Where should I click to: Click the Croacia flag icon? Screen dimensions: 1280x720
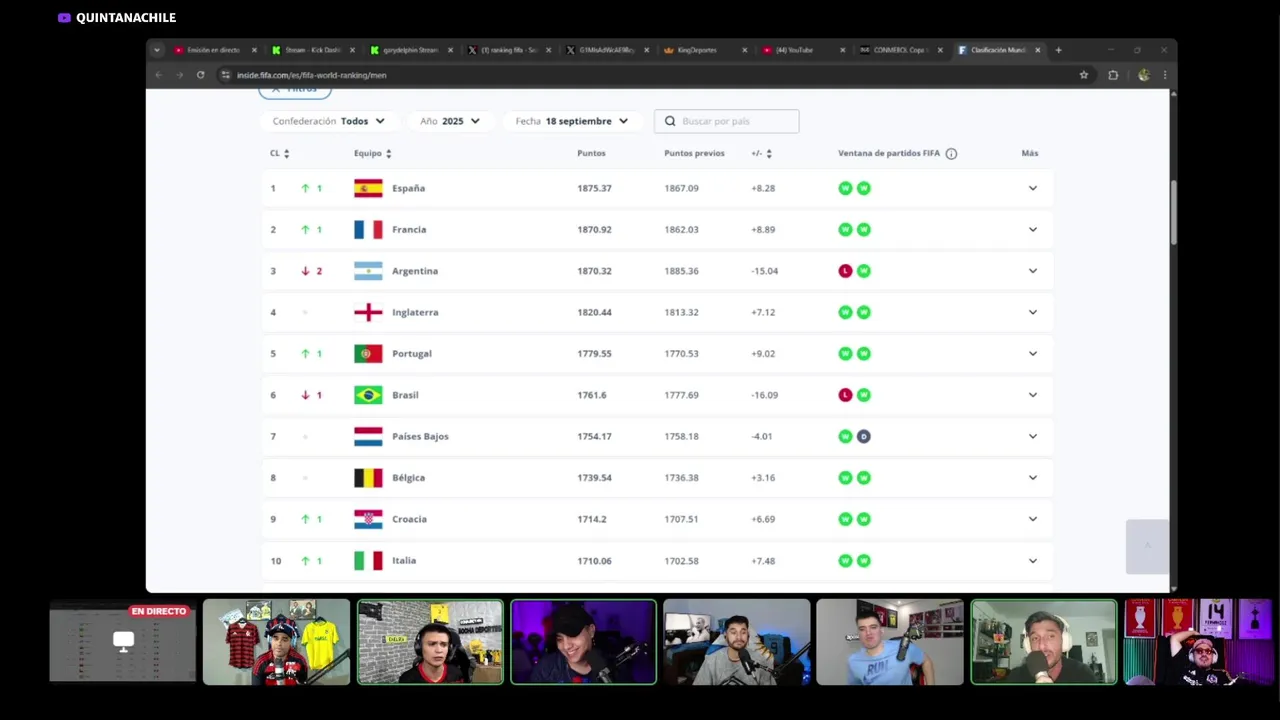click(x=368, y=519)
